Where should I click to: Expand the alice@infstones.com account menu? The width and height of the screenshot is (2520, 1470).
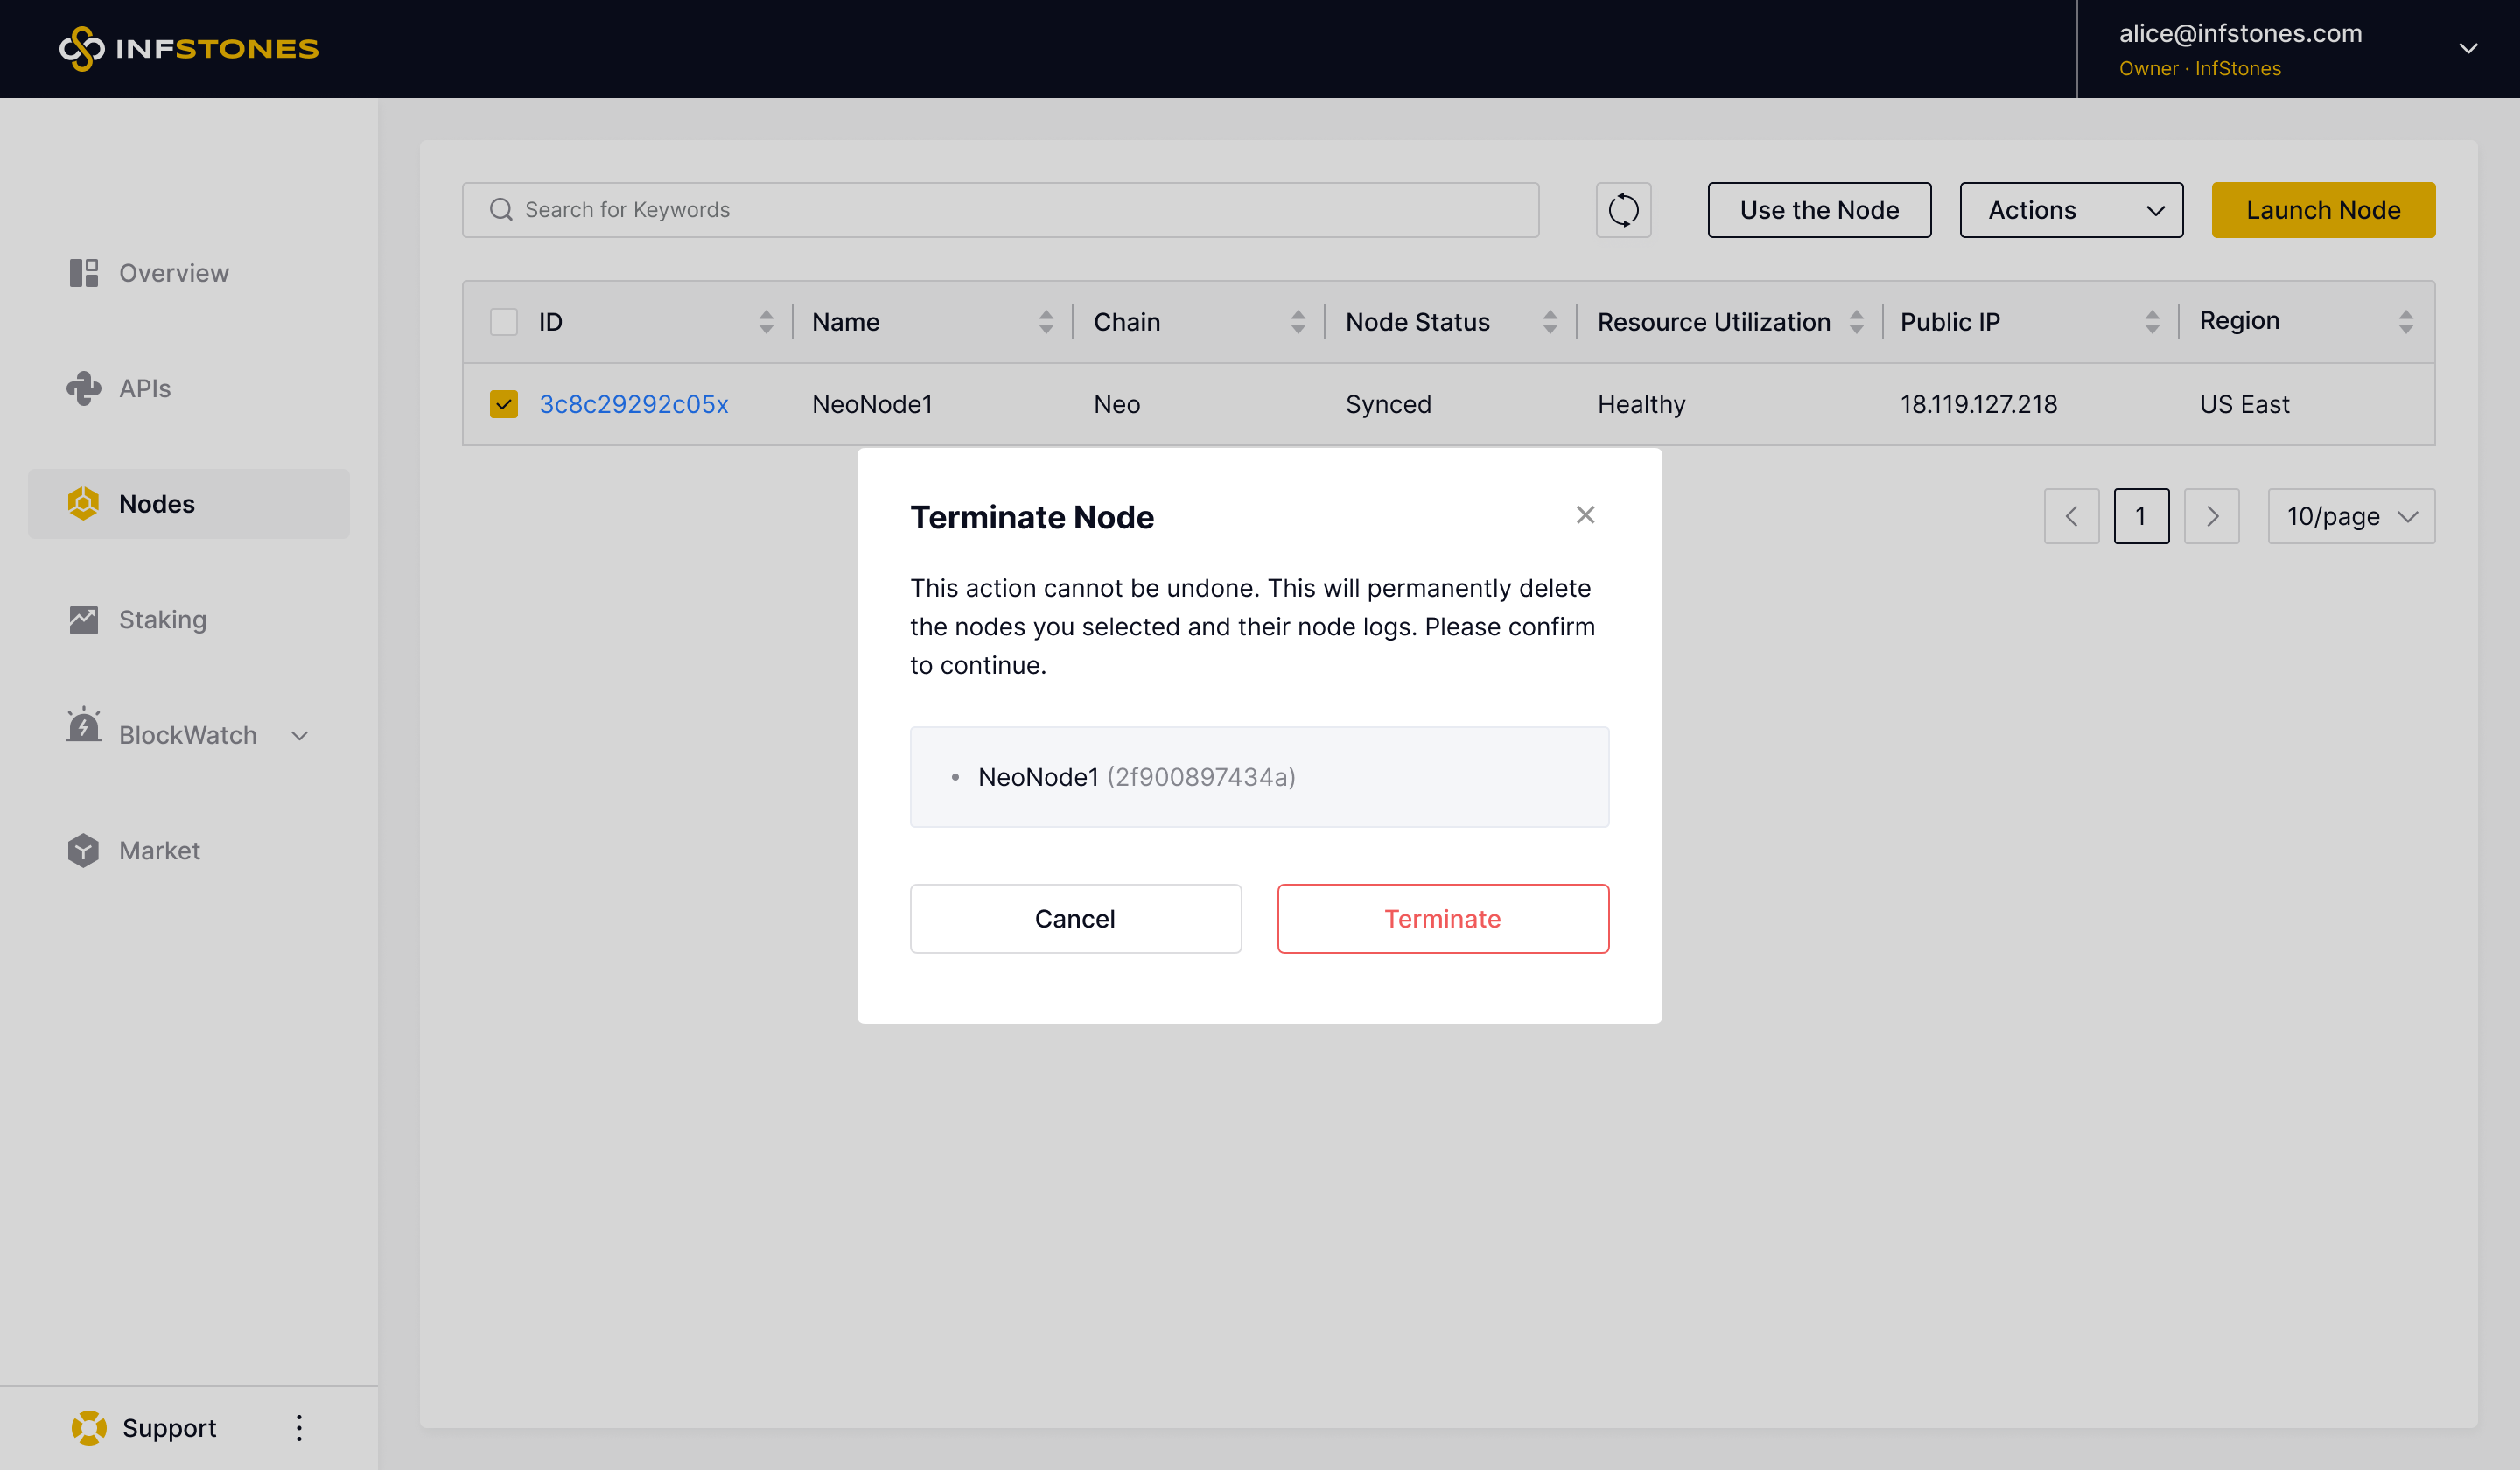pyautogui.click(x=2467, y=48)
